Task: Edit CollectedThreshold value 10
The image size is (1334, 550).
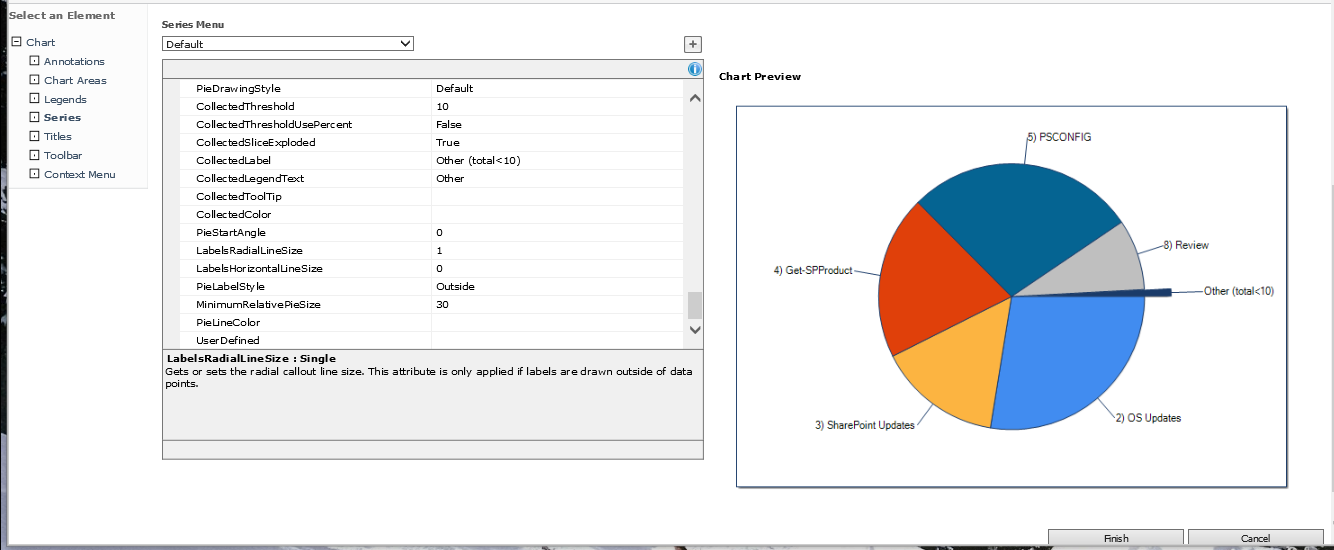Action: click(x=557, y=106)
